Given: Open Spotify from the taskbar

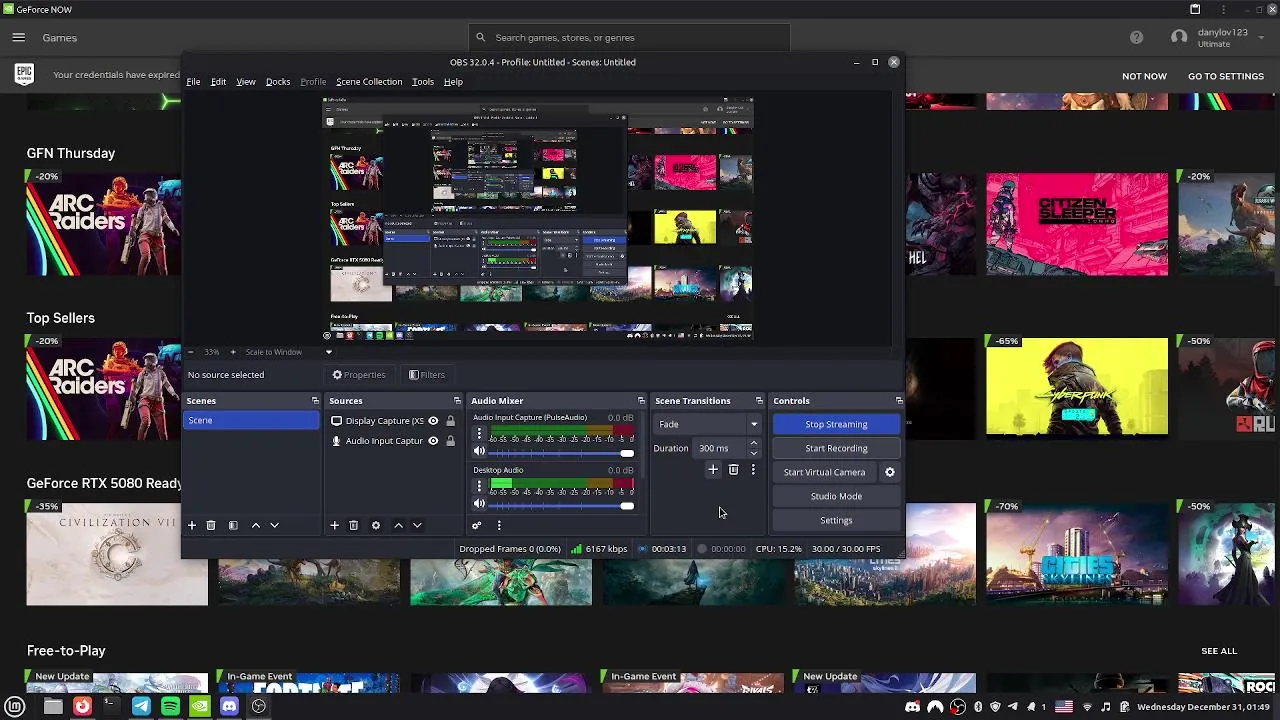Looking at the screenshot, I should [x=170, y=706].
